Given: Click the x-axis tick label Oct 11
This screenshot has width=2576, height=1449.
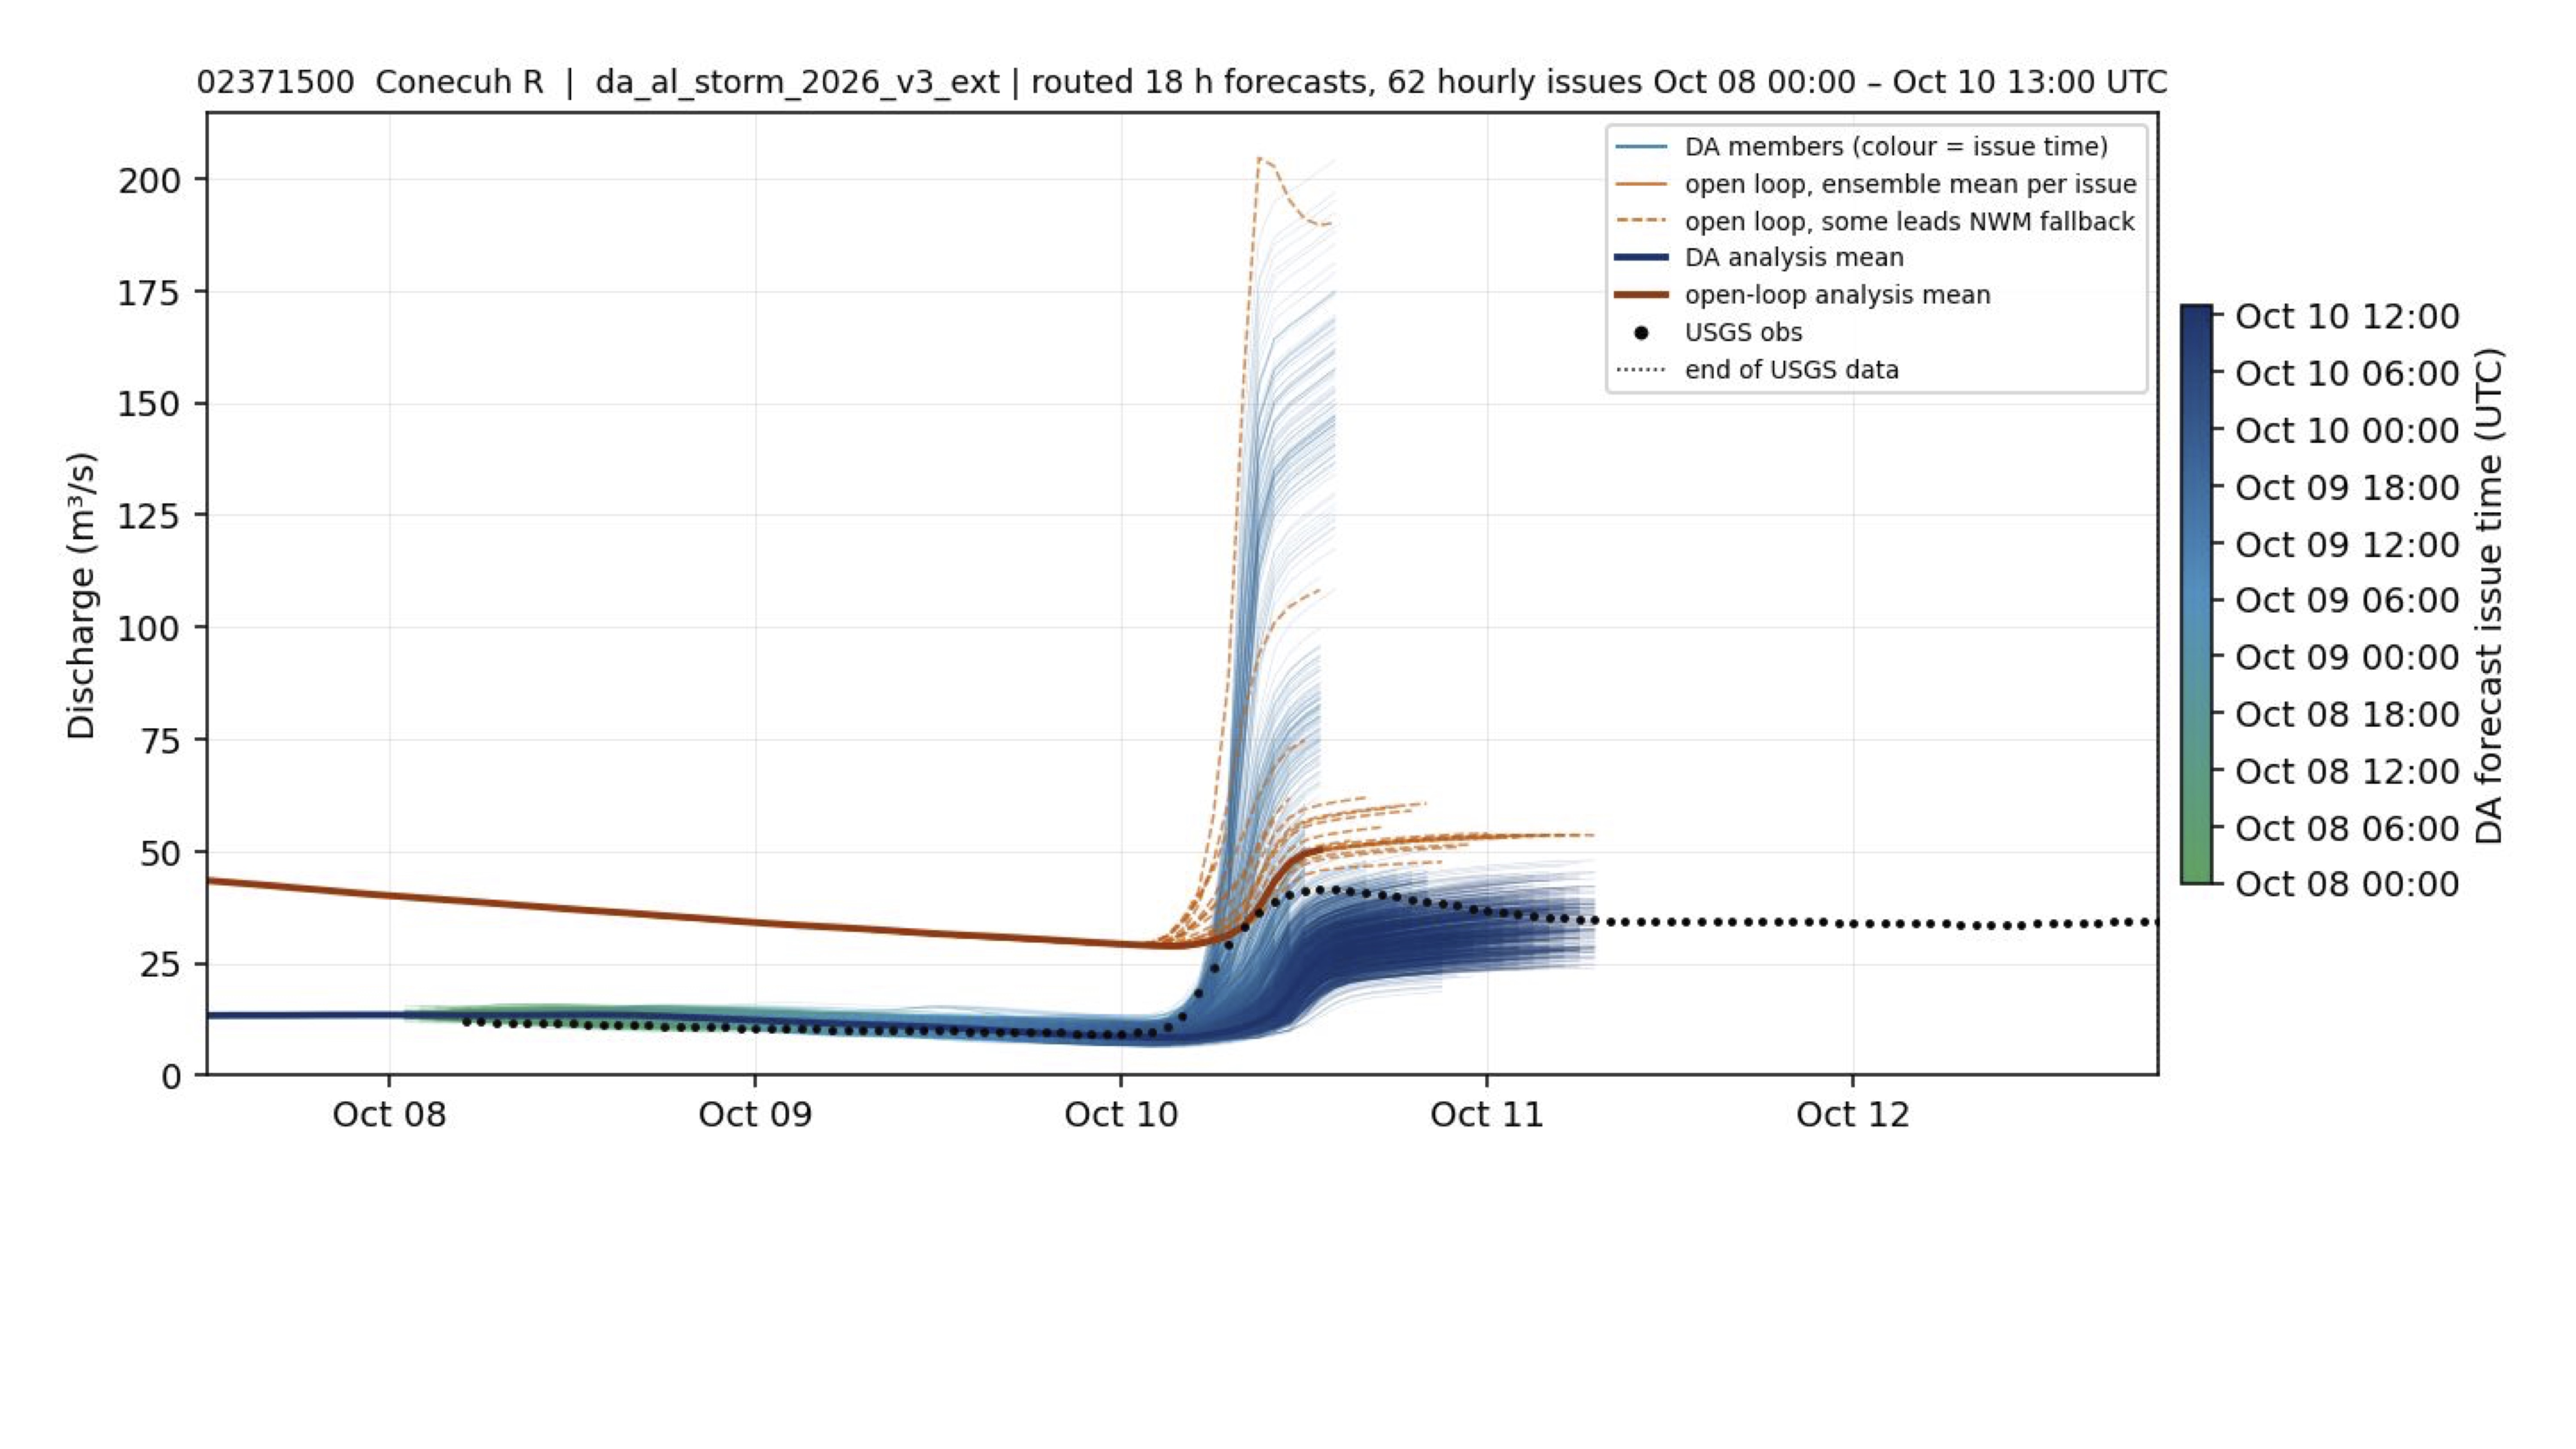Looking at the screenshot, I should tap(1487, 1114).
